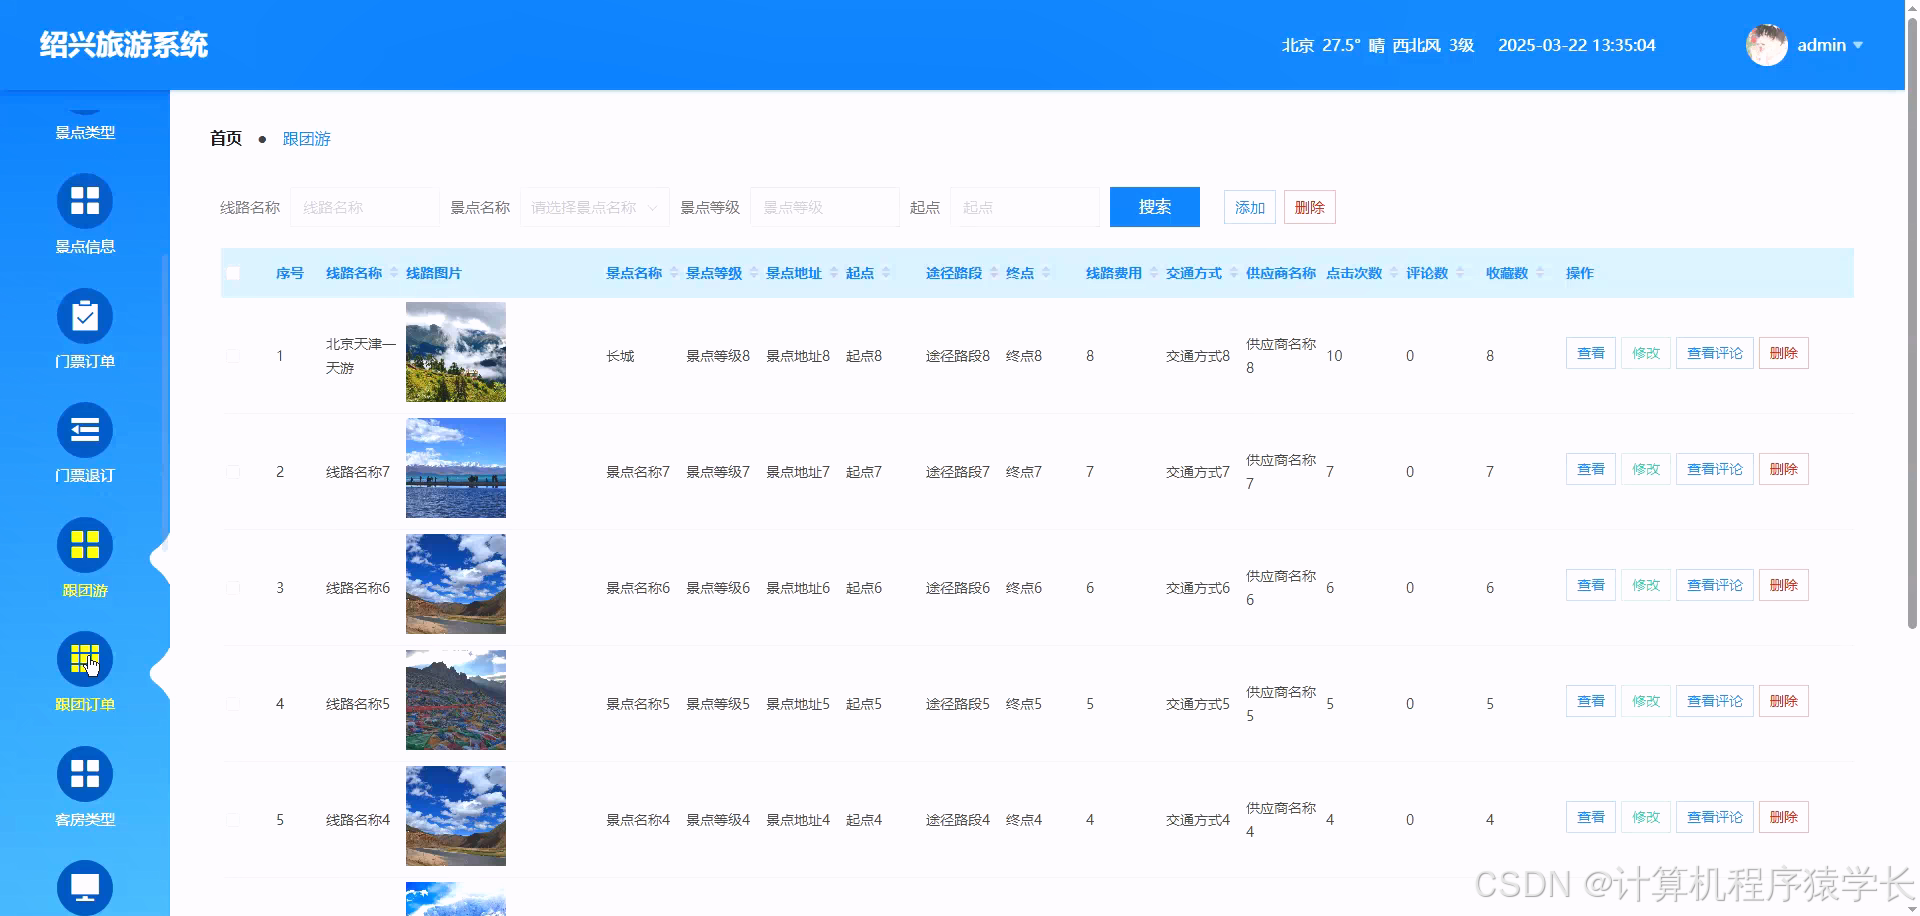Click 查看评论 for 线路名称6 row
Image resolution: width=1920 pixels, height=916 pixels.
[1714, 585]
